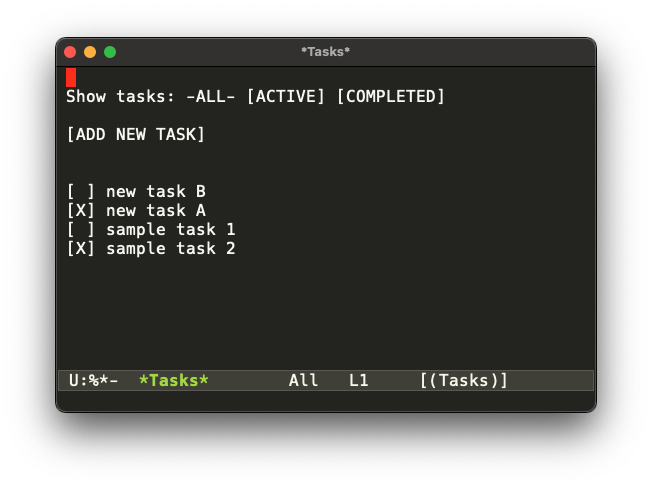
Task: Click the L1 line number indicator
Action: pyautogui.click(x=359, y=381)
